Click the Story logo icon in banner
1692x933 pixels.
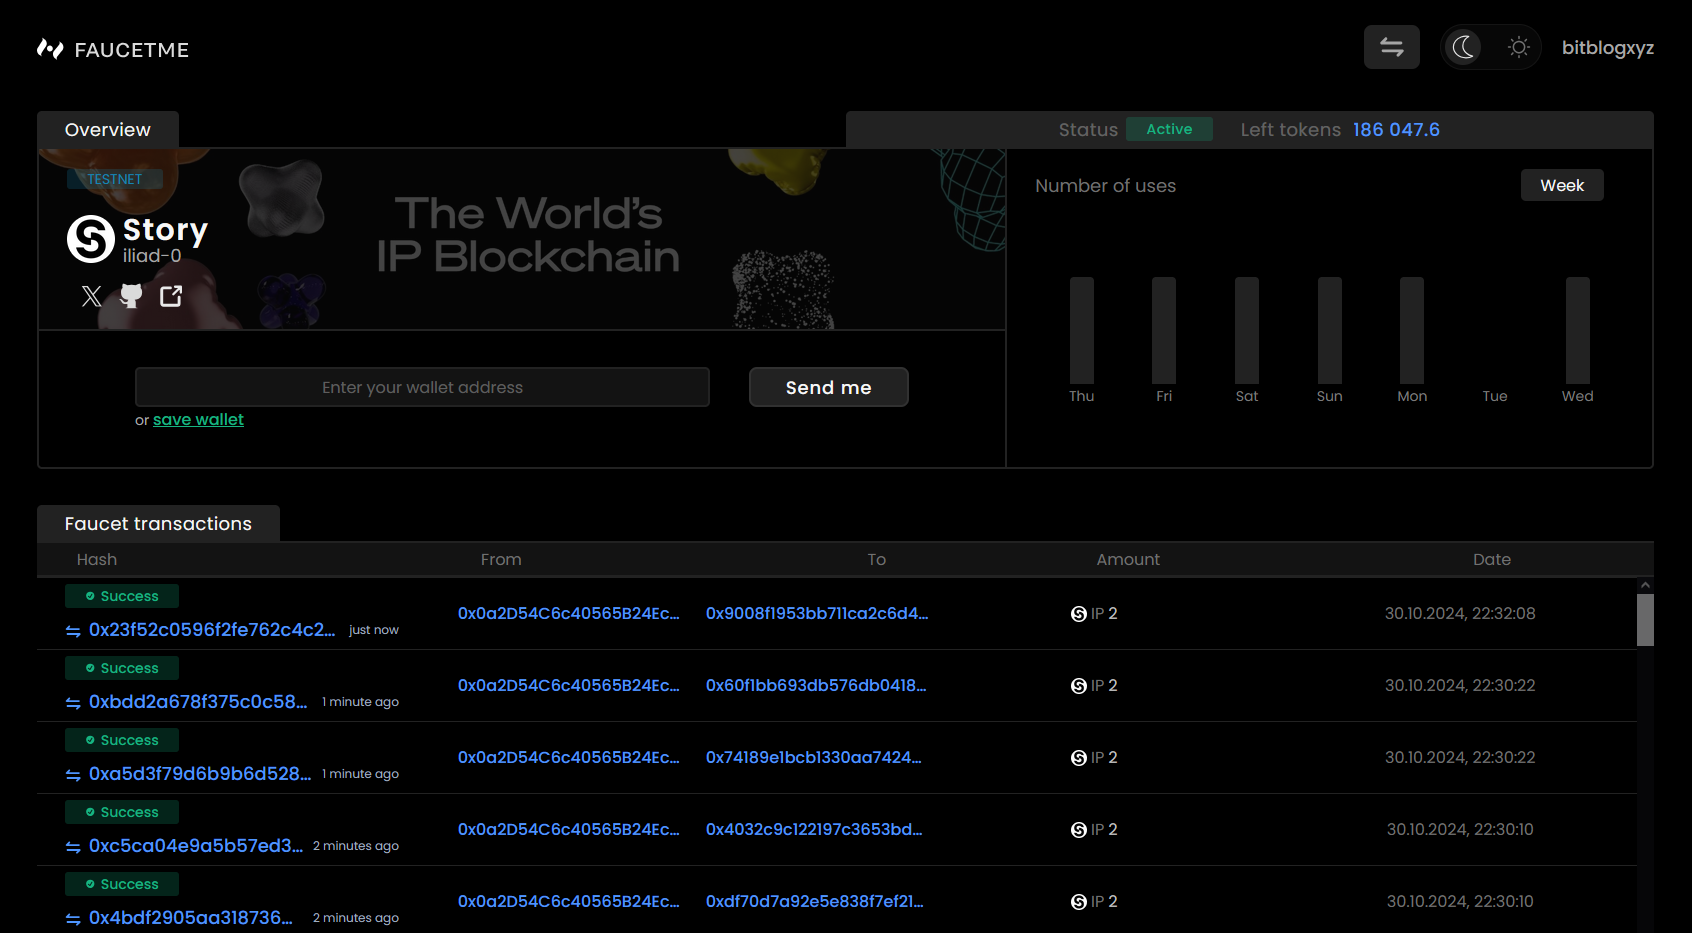91,239
